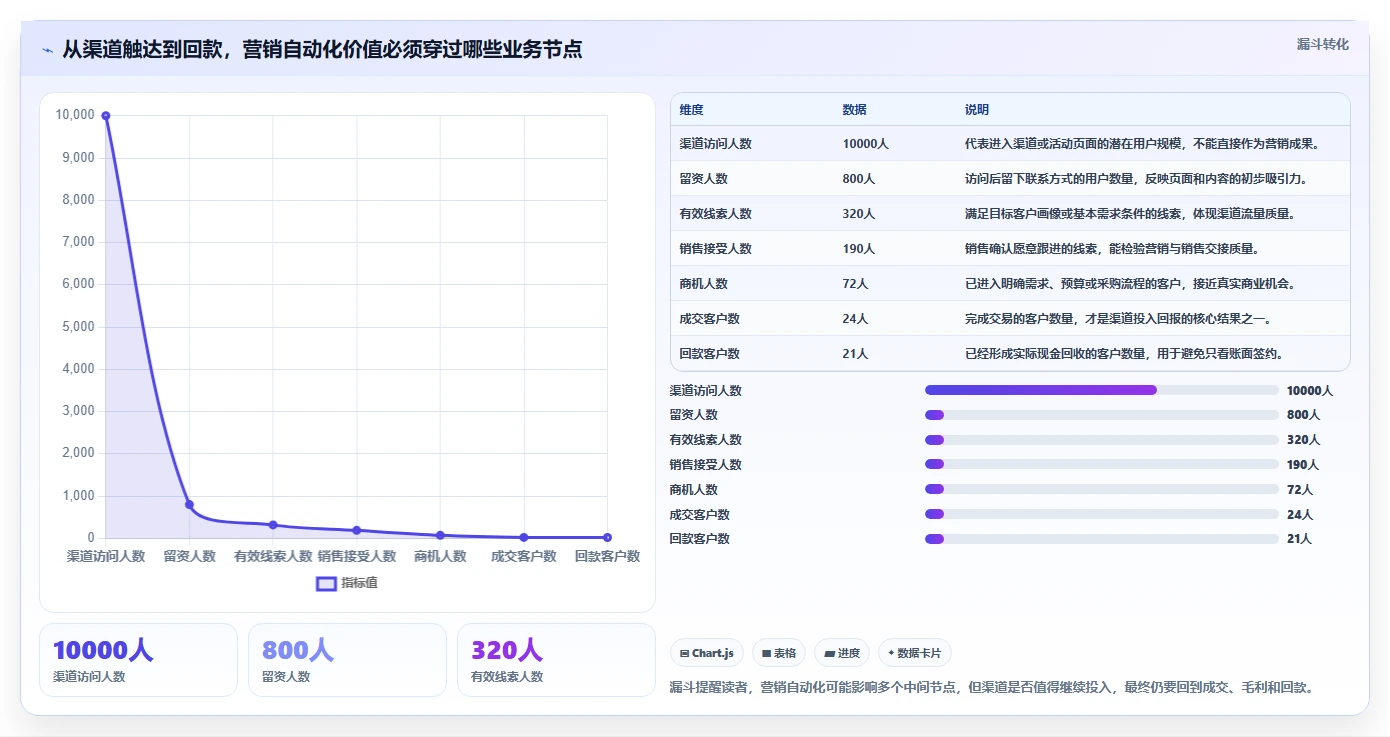The height and width of the screenshot is (737, 1390).
Task: Click the 10000人 table value
Action: click(x=865, y=144)
